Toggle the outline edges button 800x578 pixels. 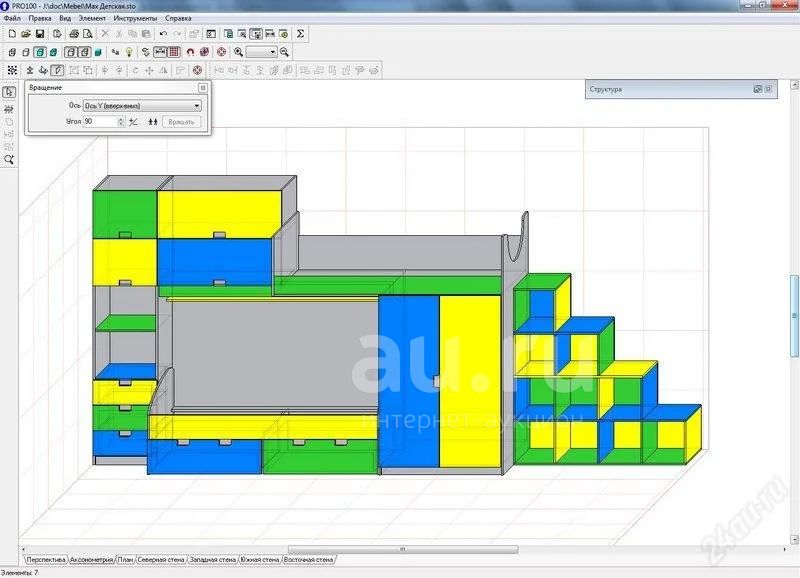click(71, 52)
